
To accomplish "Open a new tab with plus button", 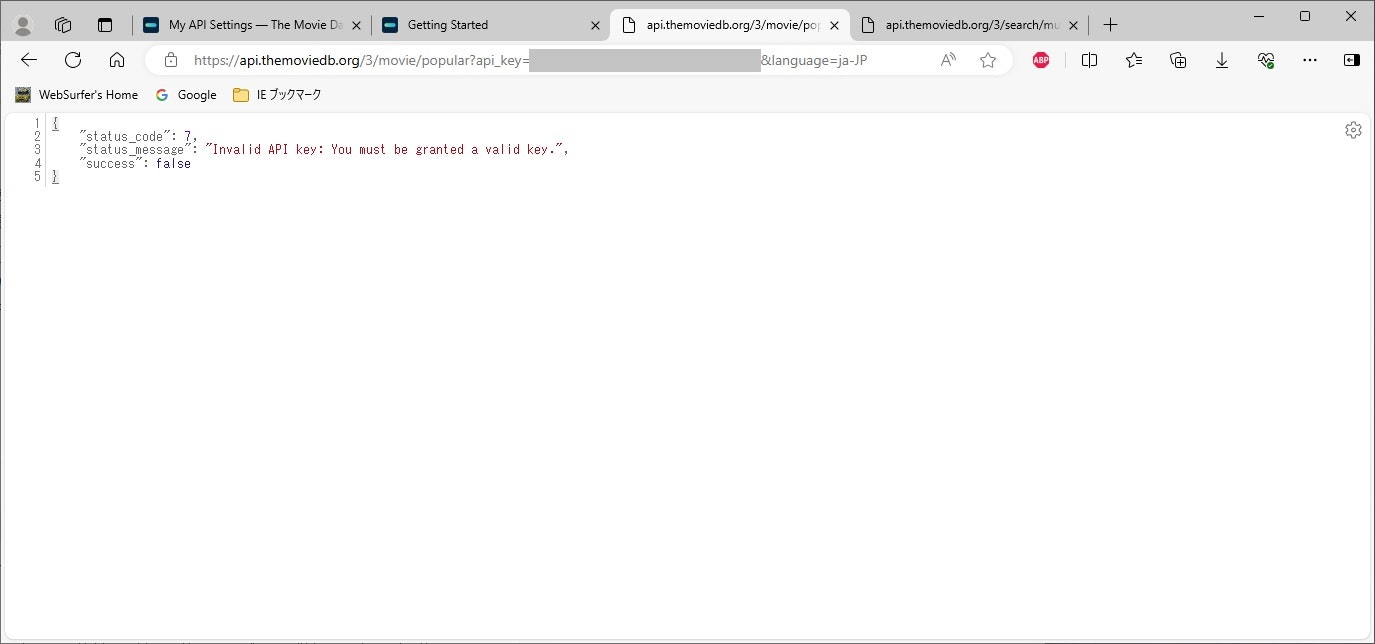I will 1110,25.
